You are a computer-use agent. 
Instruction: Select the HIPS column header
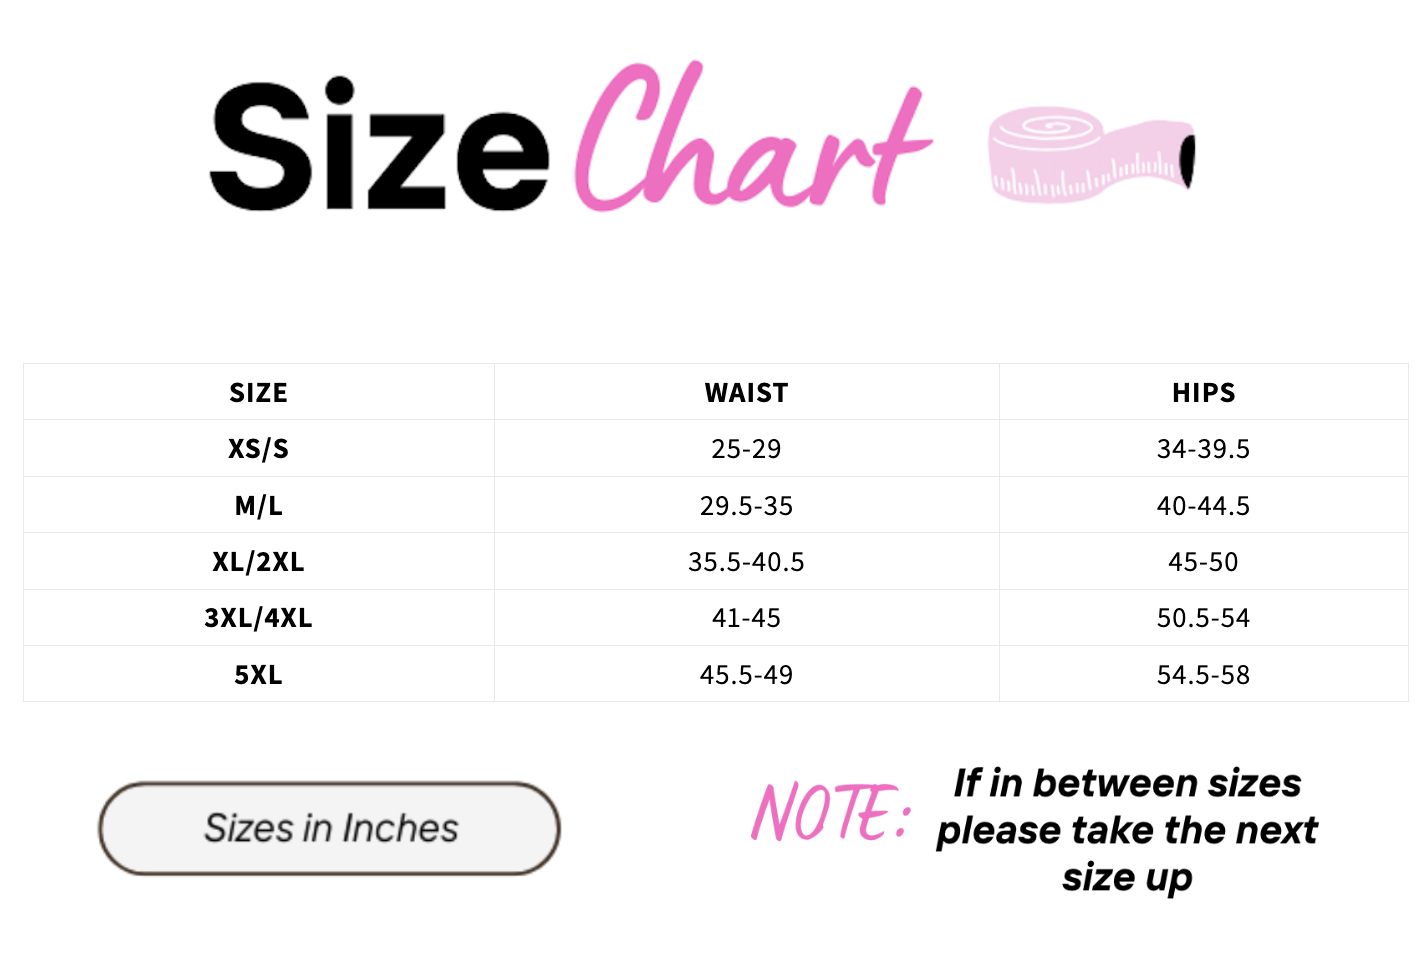coord(1203,393)
